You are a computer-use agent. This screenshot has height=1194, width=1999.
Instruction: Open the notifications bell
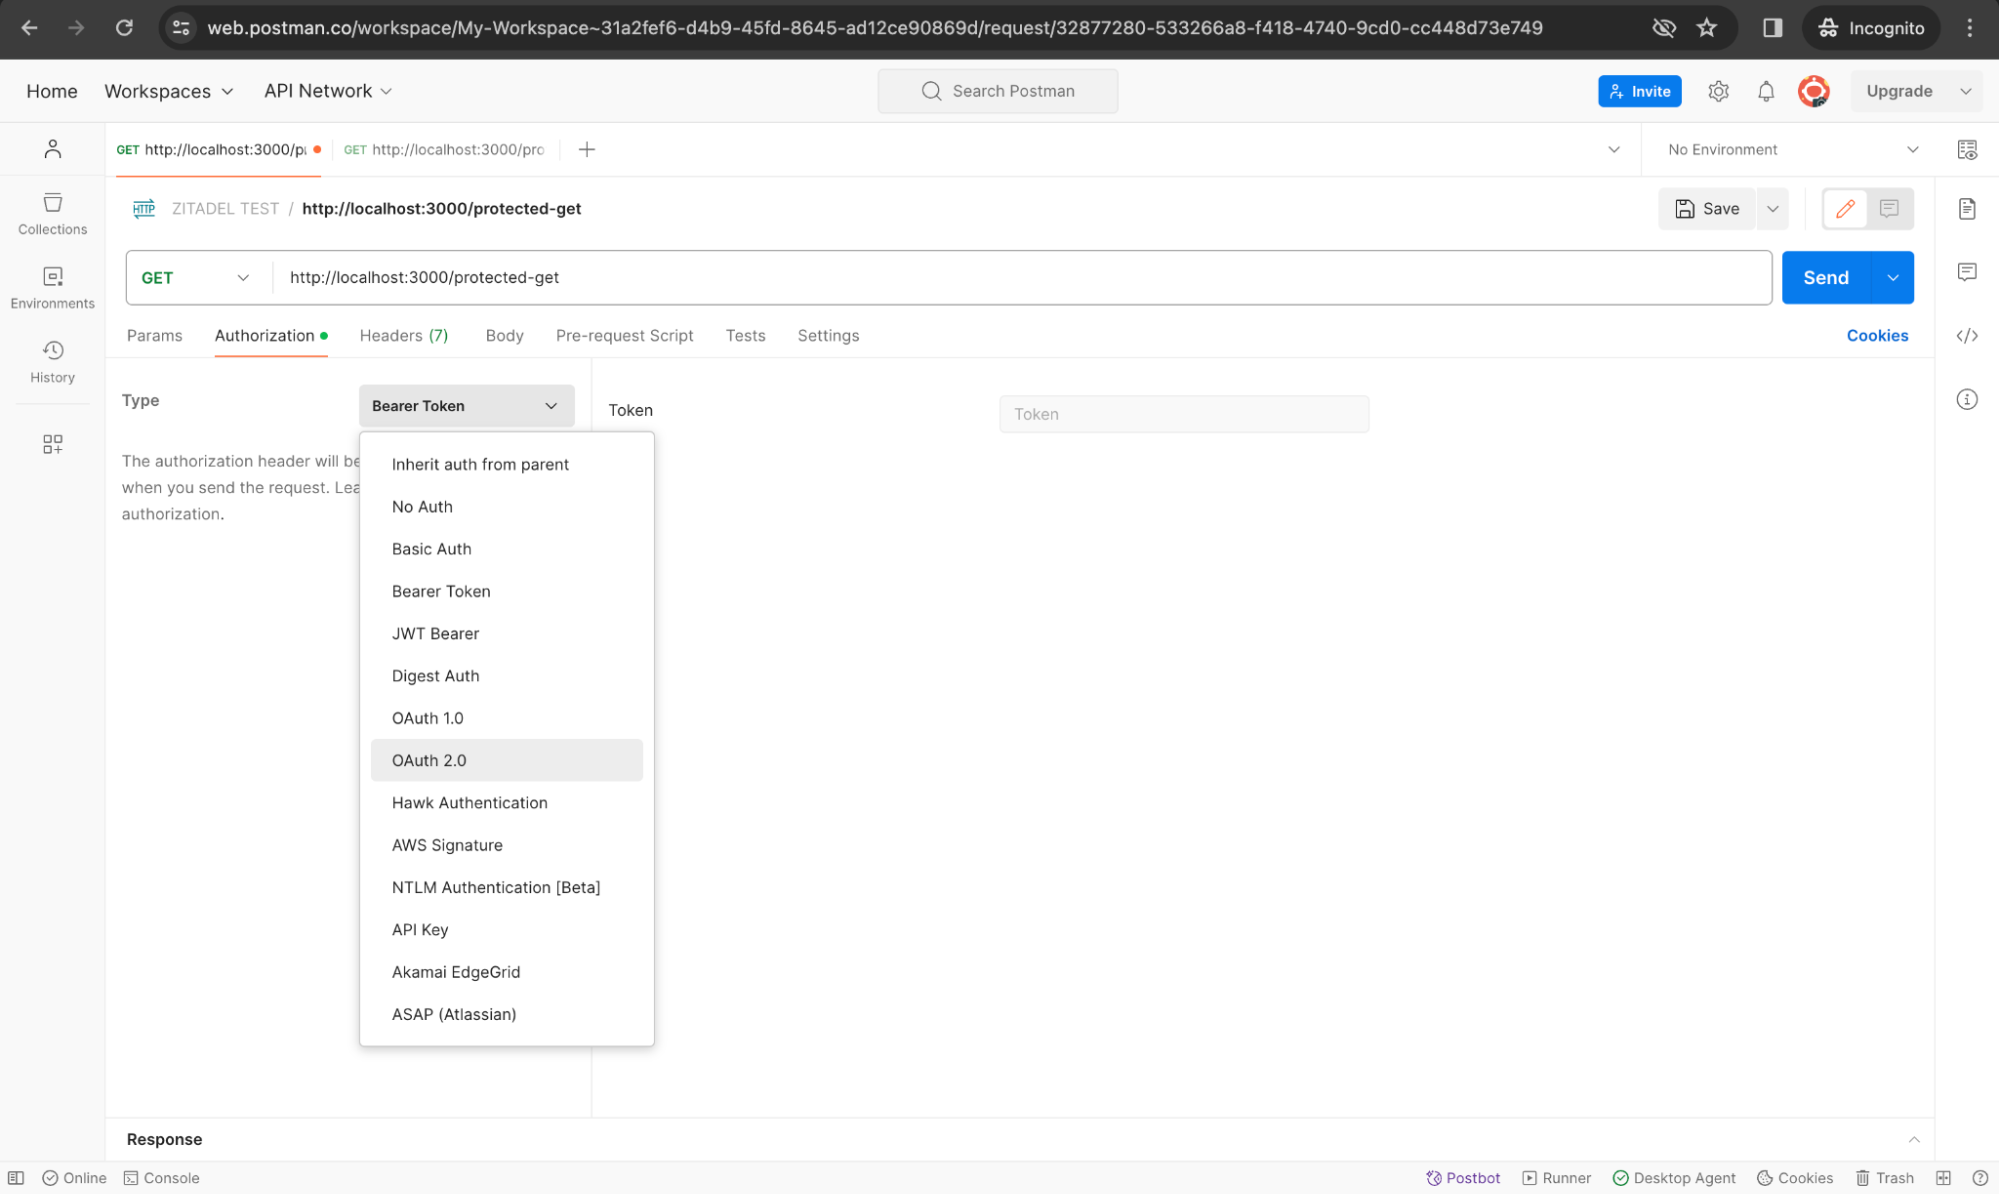(x=1766, y=91)
